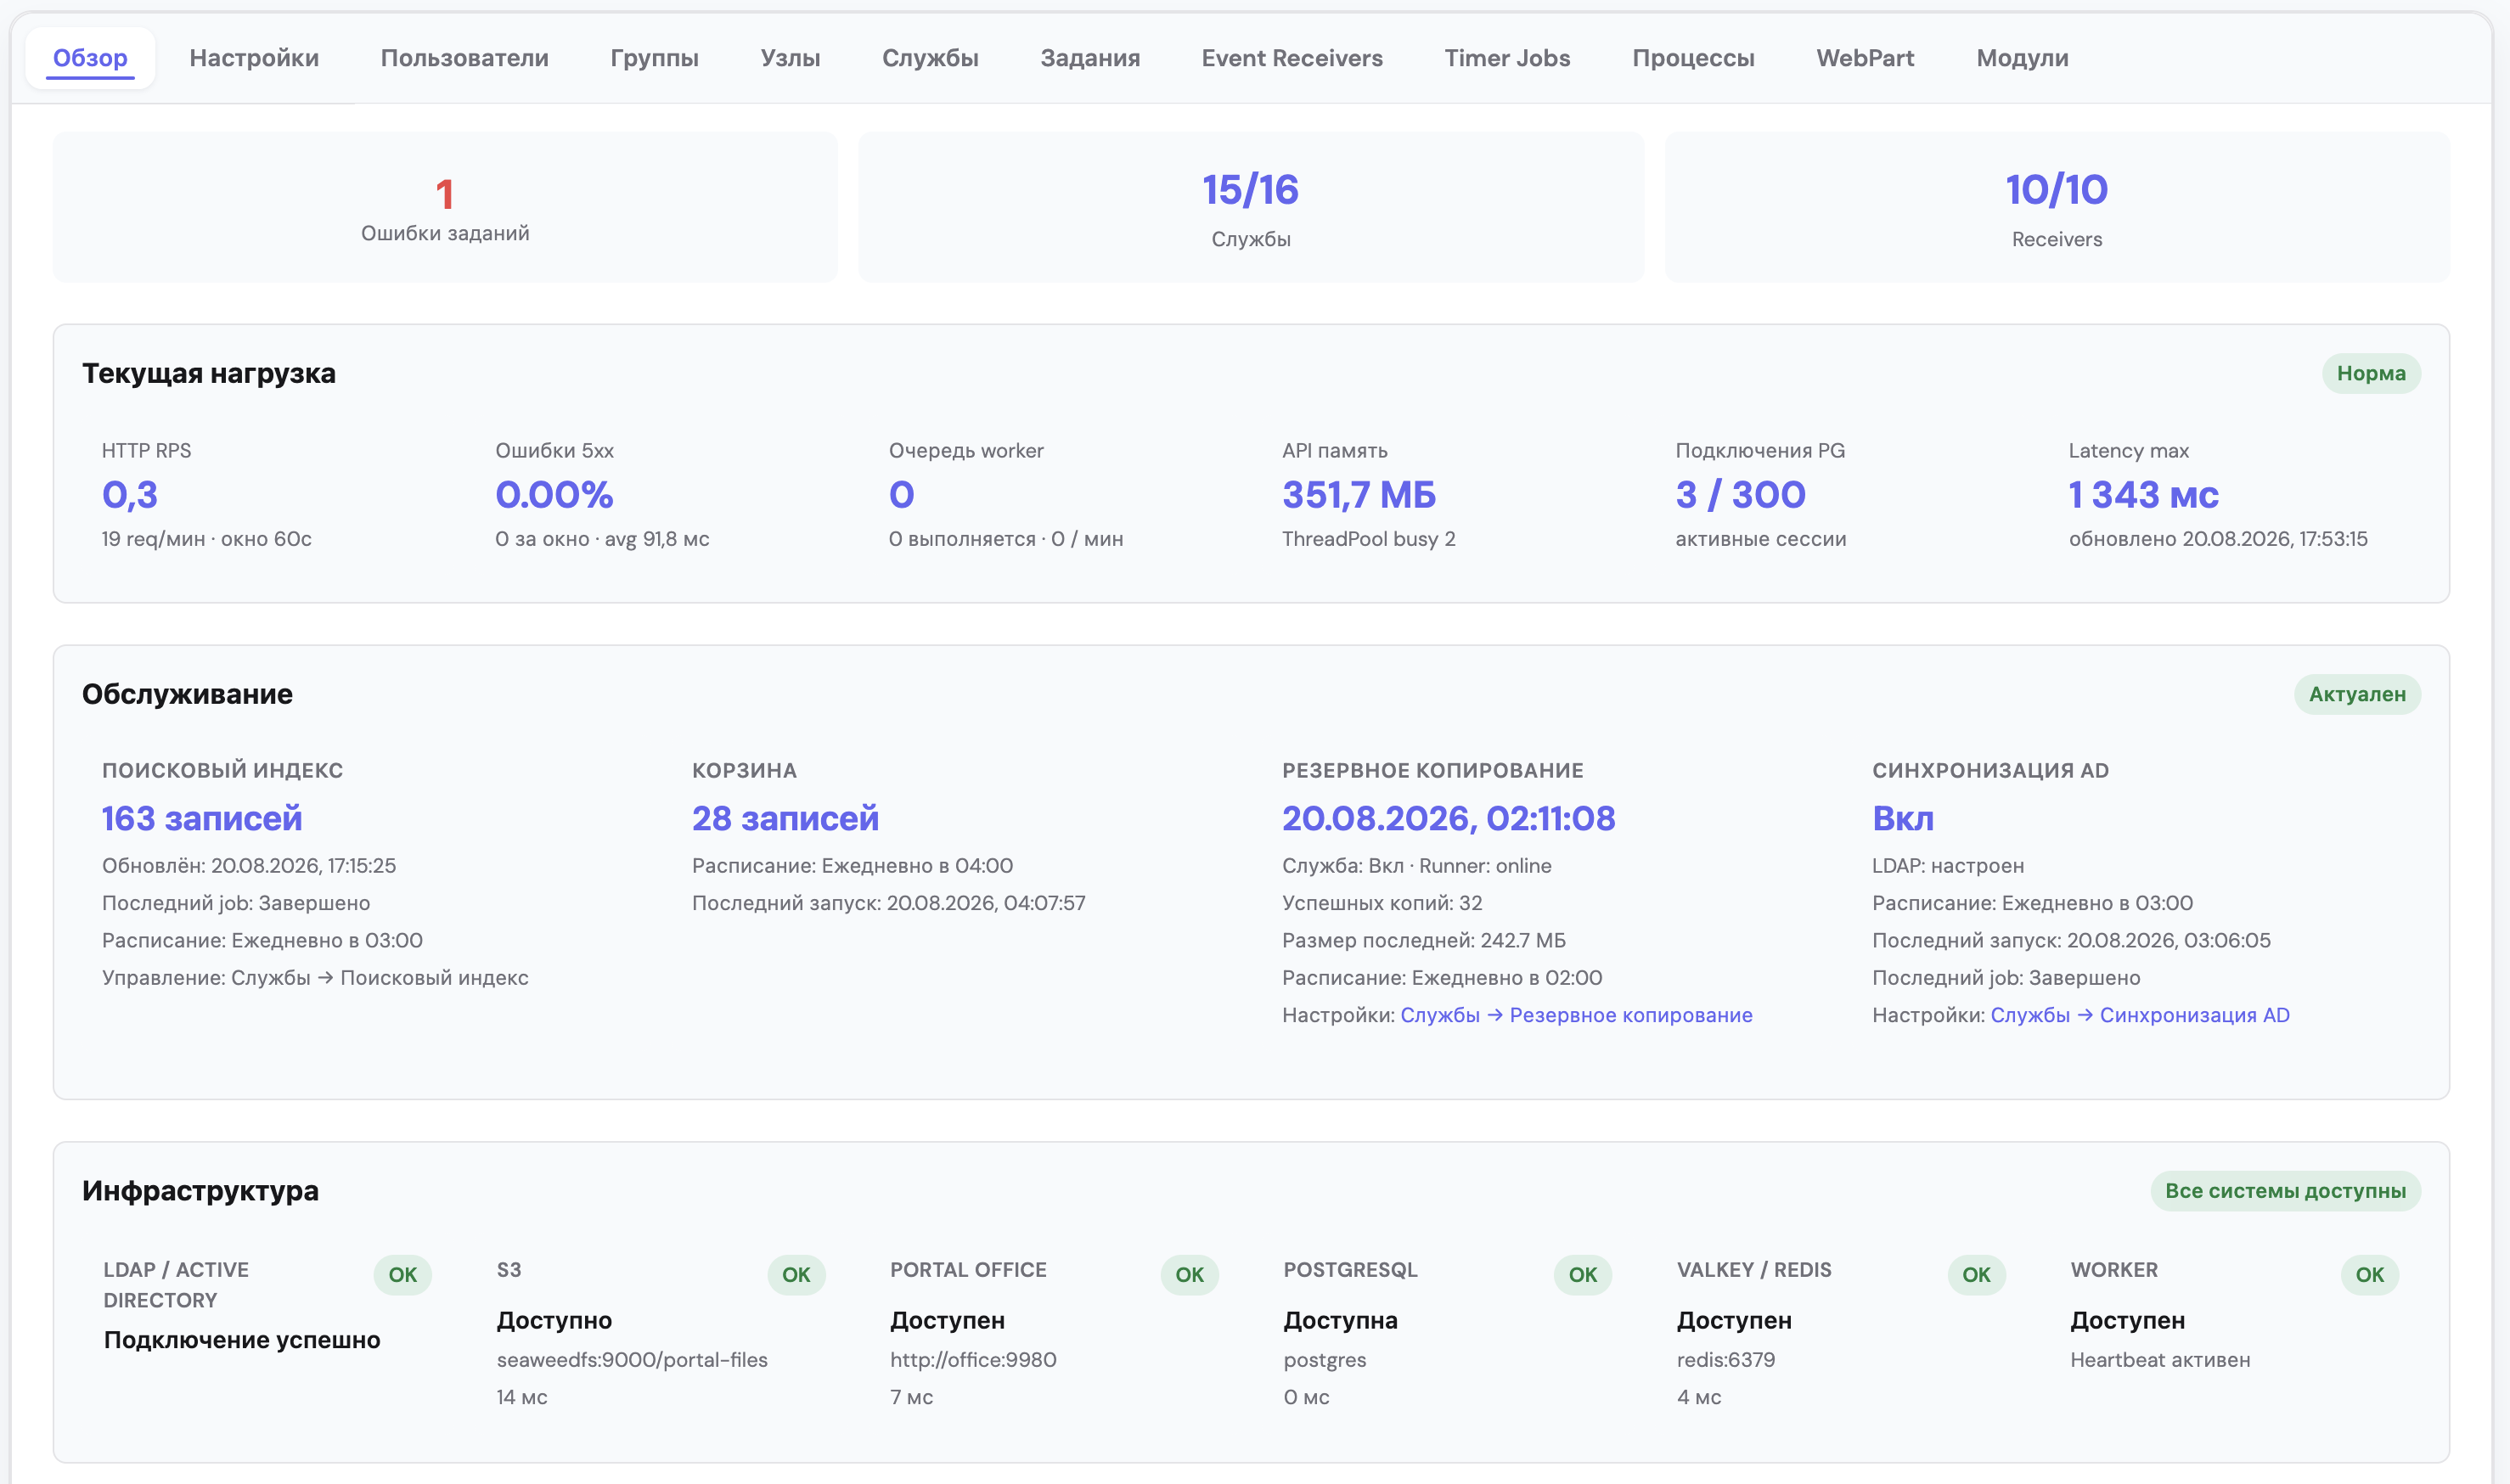Click the text 0 за окно · avg 91,8 мс

(602, 539)
